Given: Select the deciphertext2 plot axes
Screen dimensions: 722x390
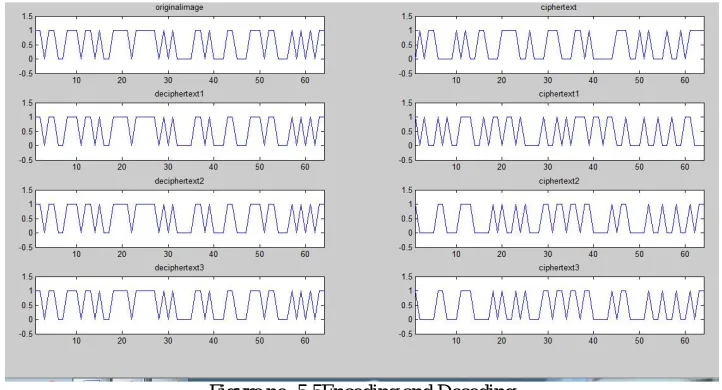Looking at the screenshot, I should click(x=180, y=218).
